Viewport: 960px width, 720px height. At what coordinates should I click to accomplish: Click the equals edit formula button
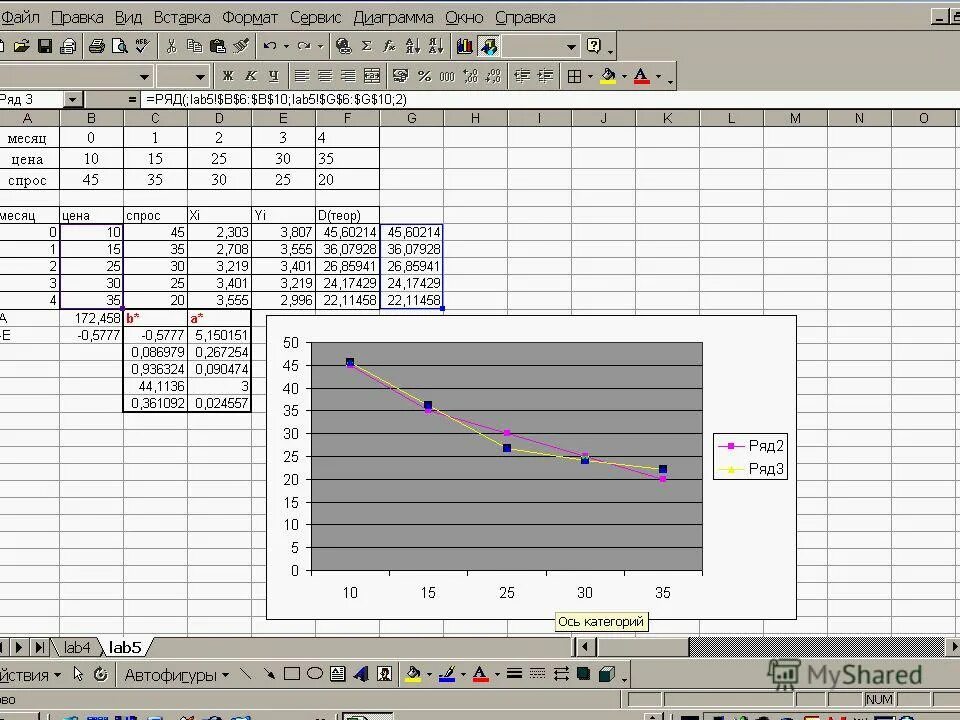tap(132, 99)
